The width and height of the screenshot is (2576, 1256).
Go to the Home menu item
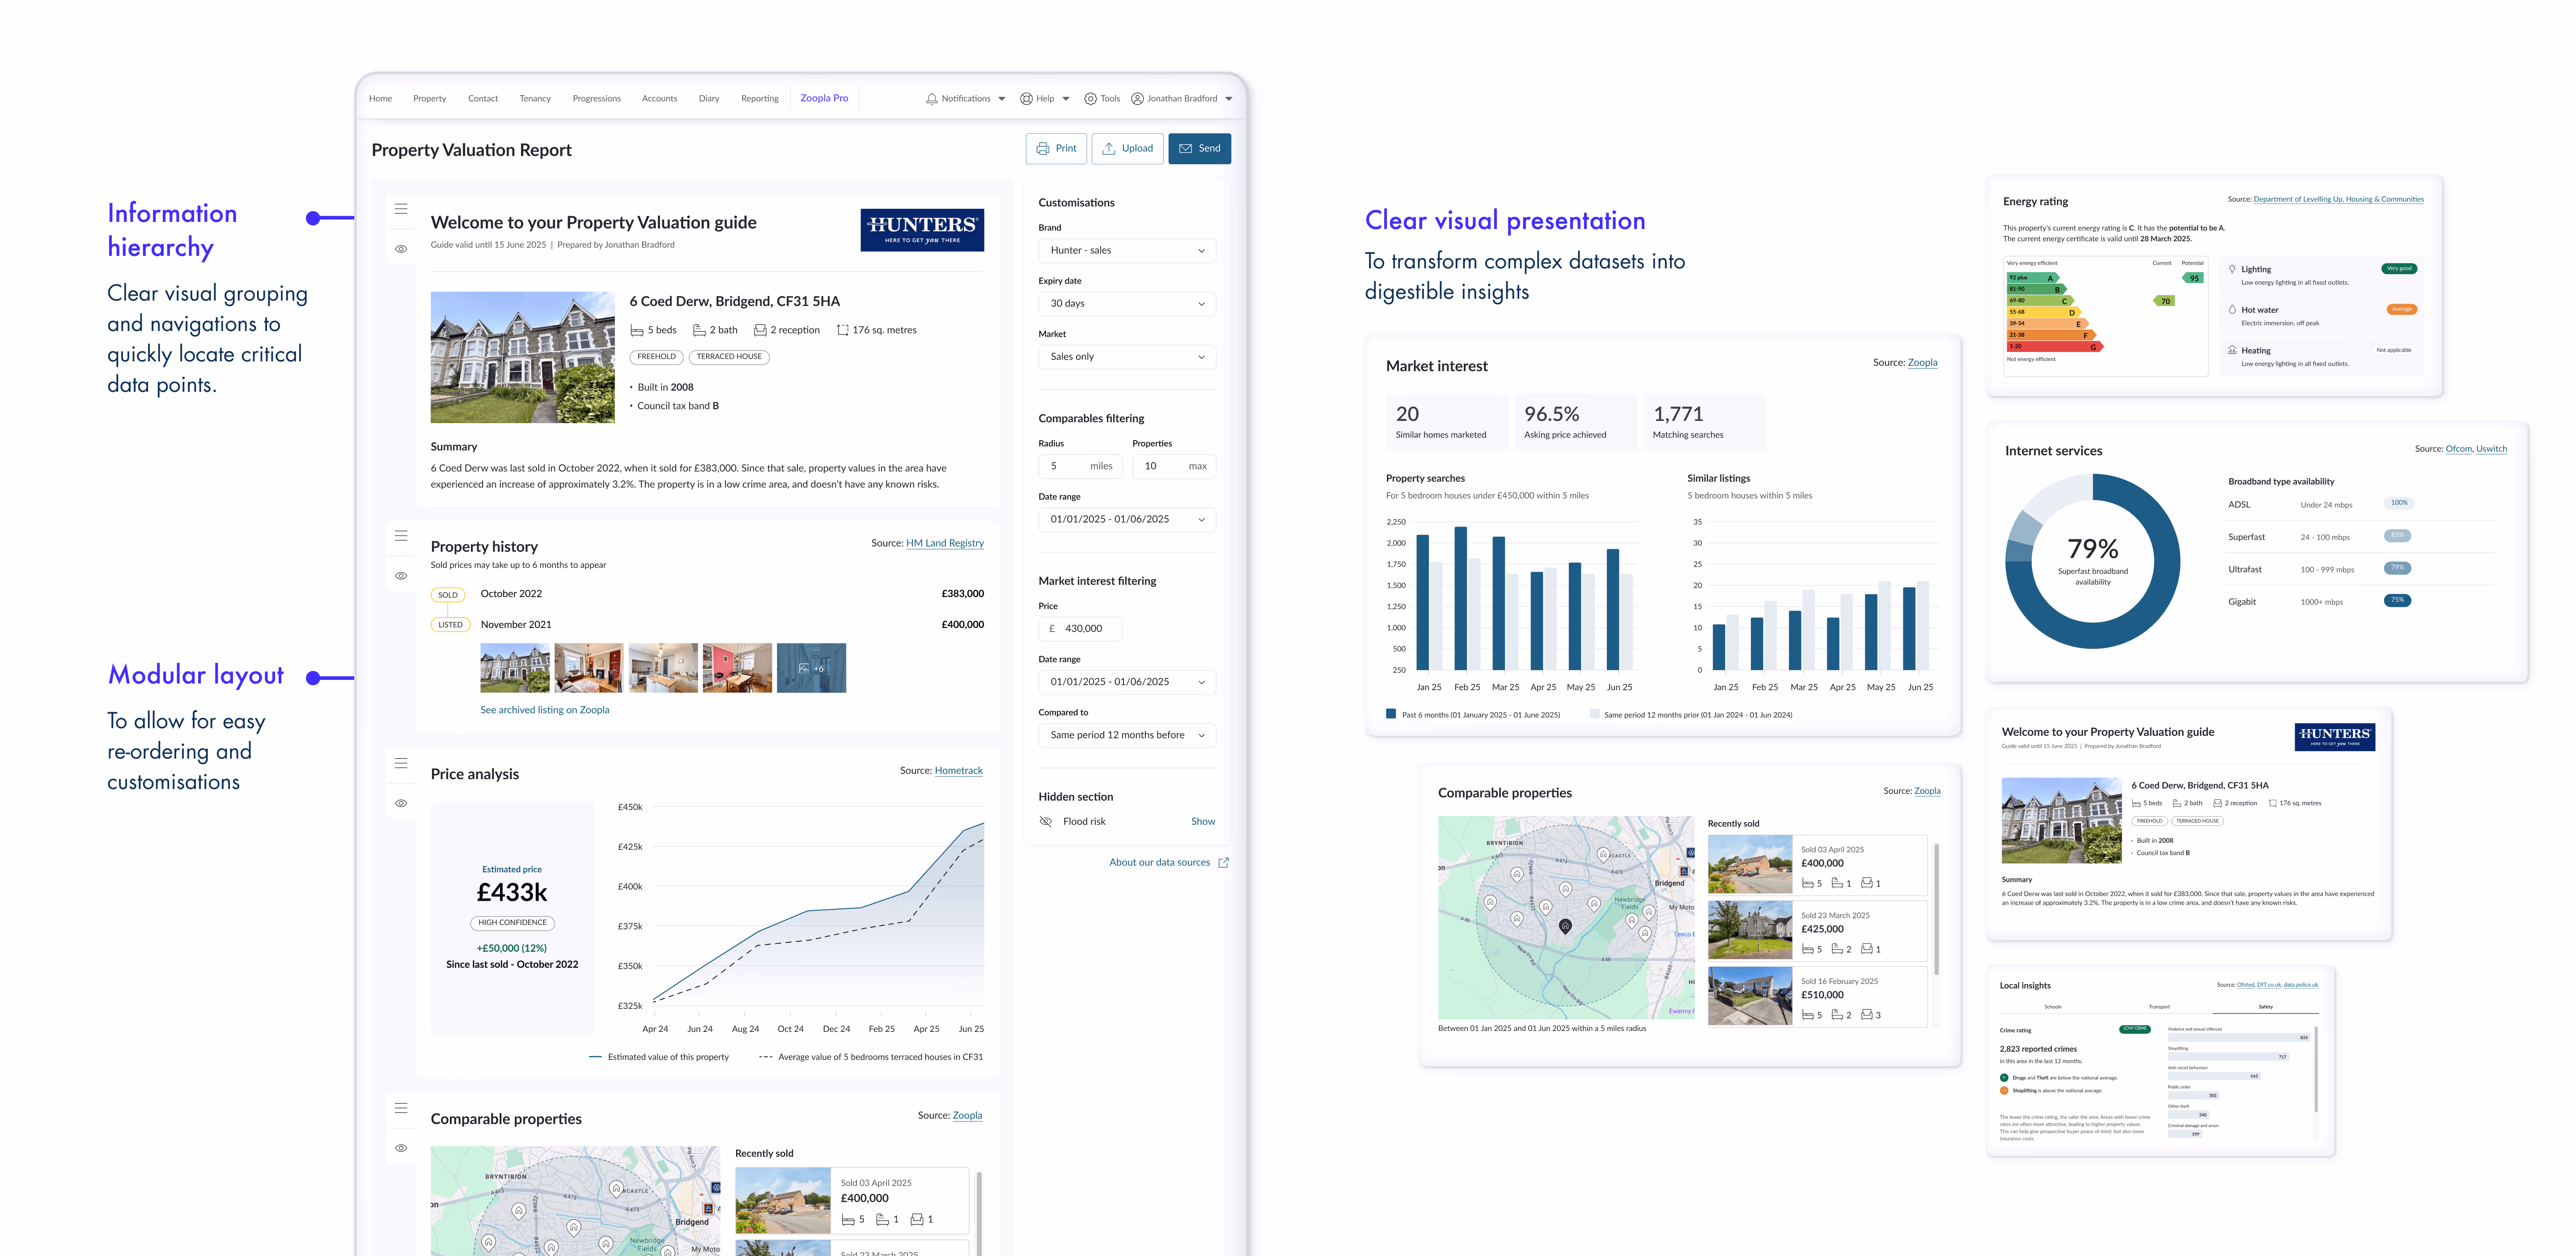pyautogui.click(x=380, y=99)
